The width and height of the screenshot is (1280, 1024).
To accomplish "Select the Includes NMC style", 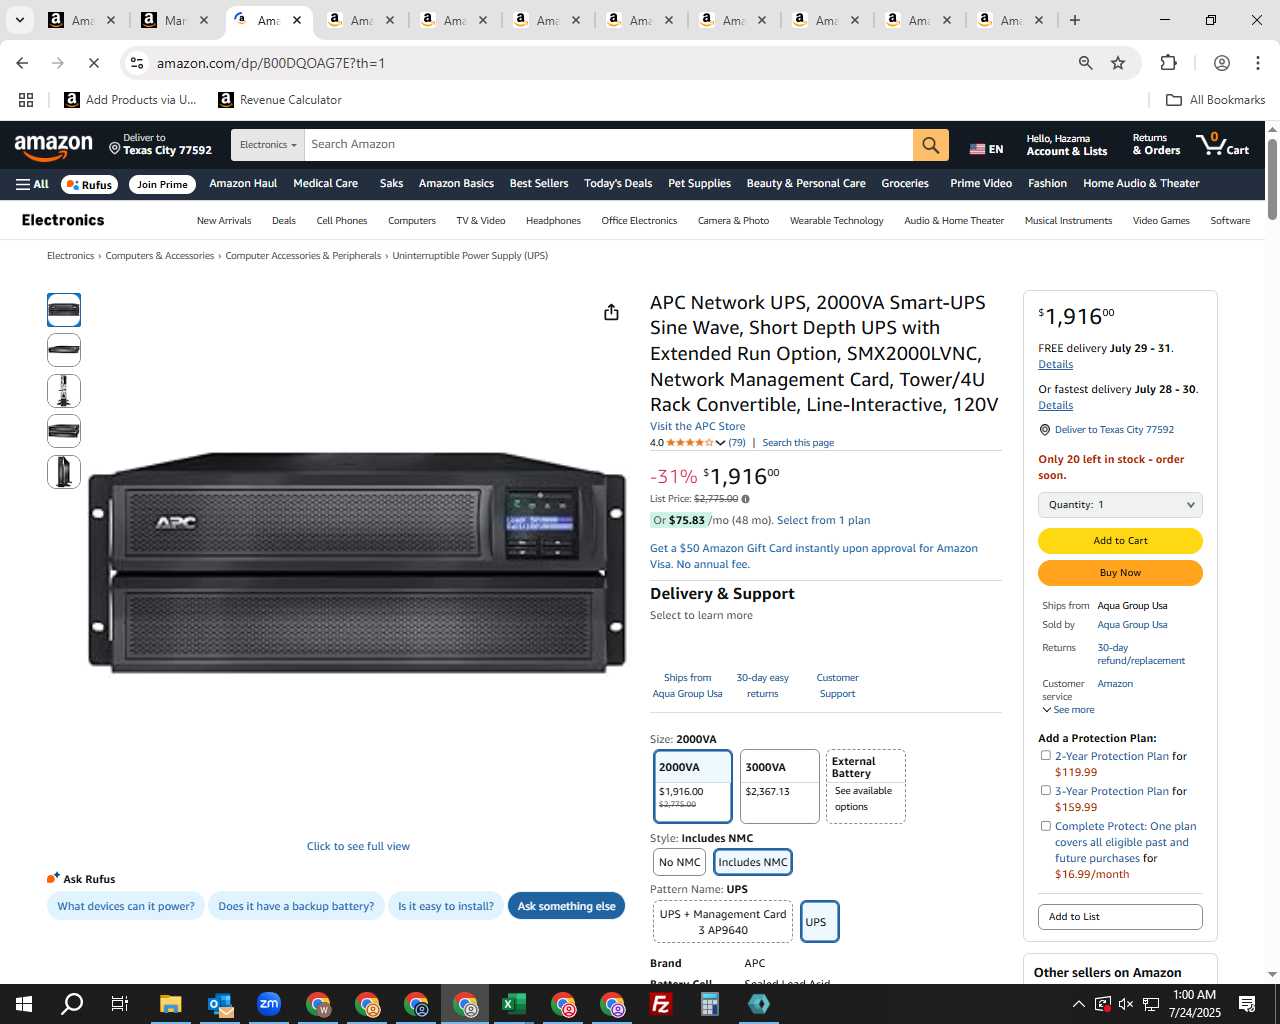I will pos(753,862).
